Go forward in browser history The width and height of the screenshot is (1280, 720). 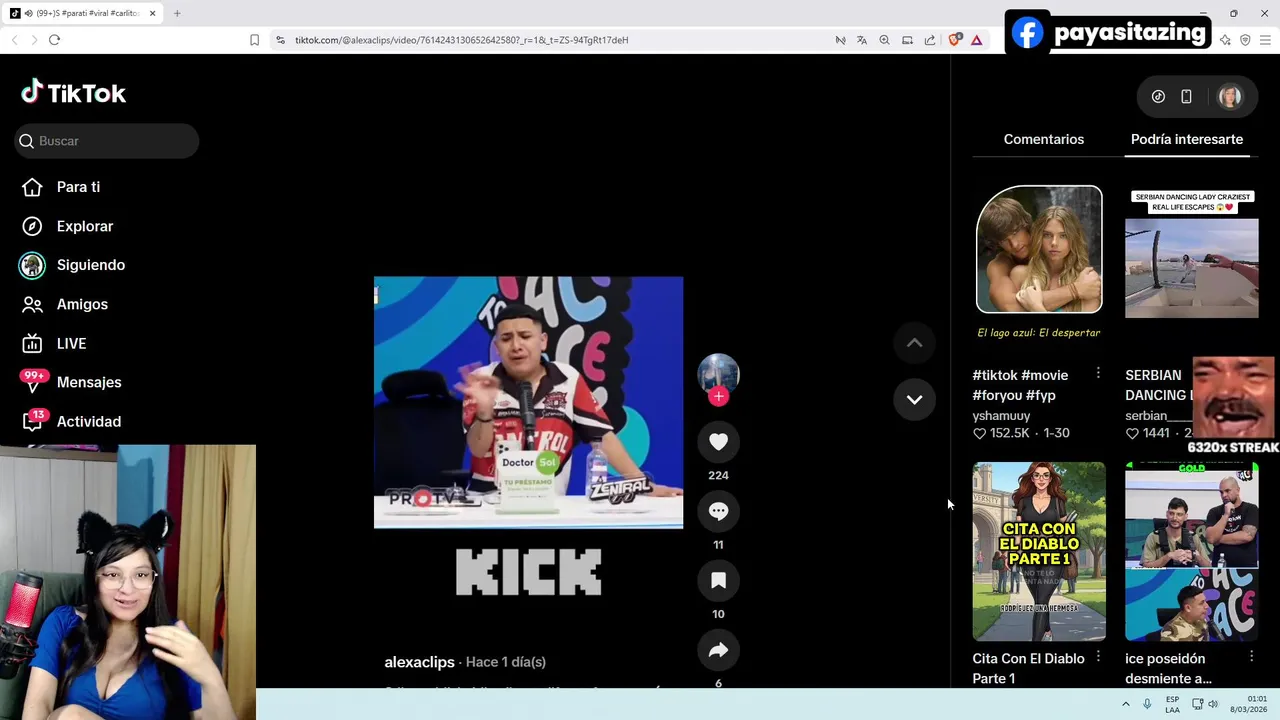tap(33, 40)
